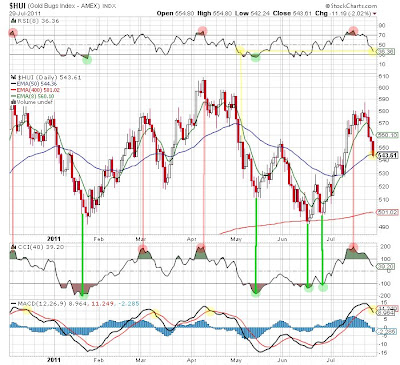Image resolution: width=400 pixels, height=365 pixels.
Task: Click the volume bar icon before Volume undef
Action: [x=13, y=102]
